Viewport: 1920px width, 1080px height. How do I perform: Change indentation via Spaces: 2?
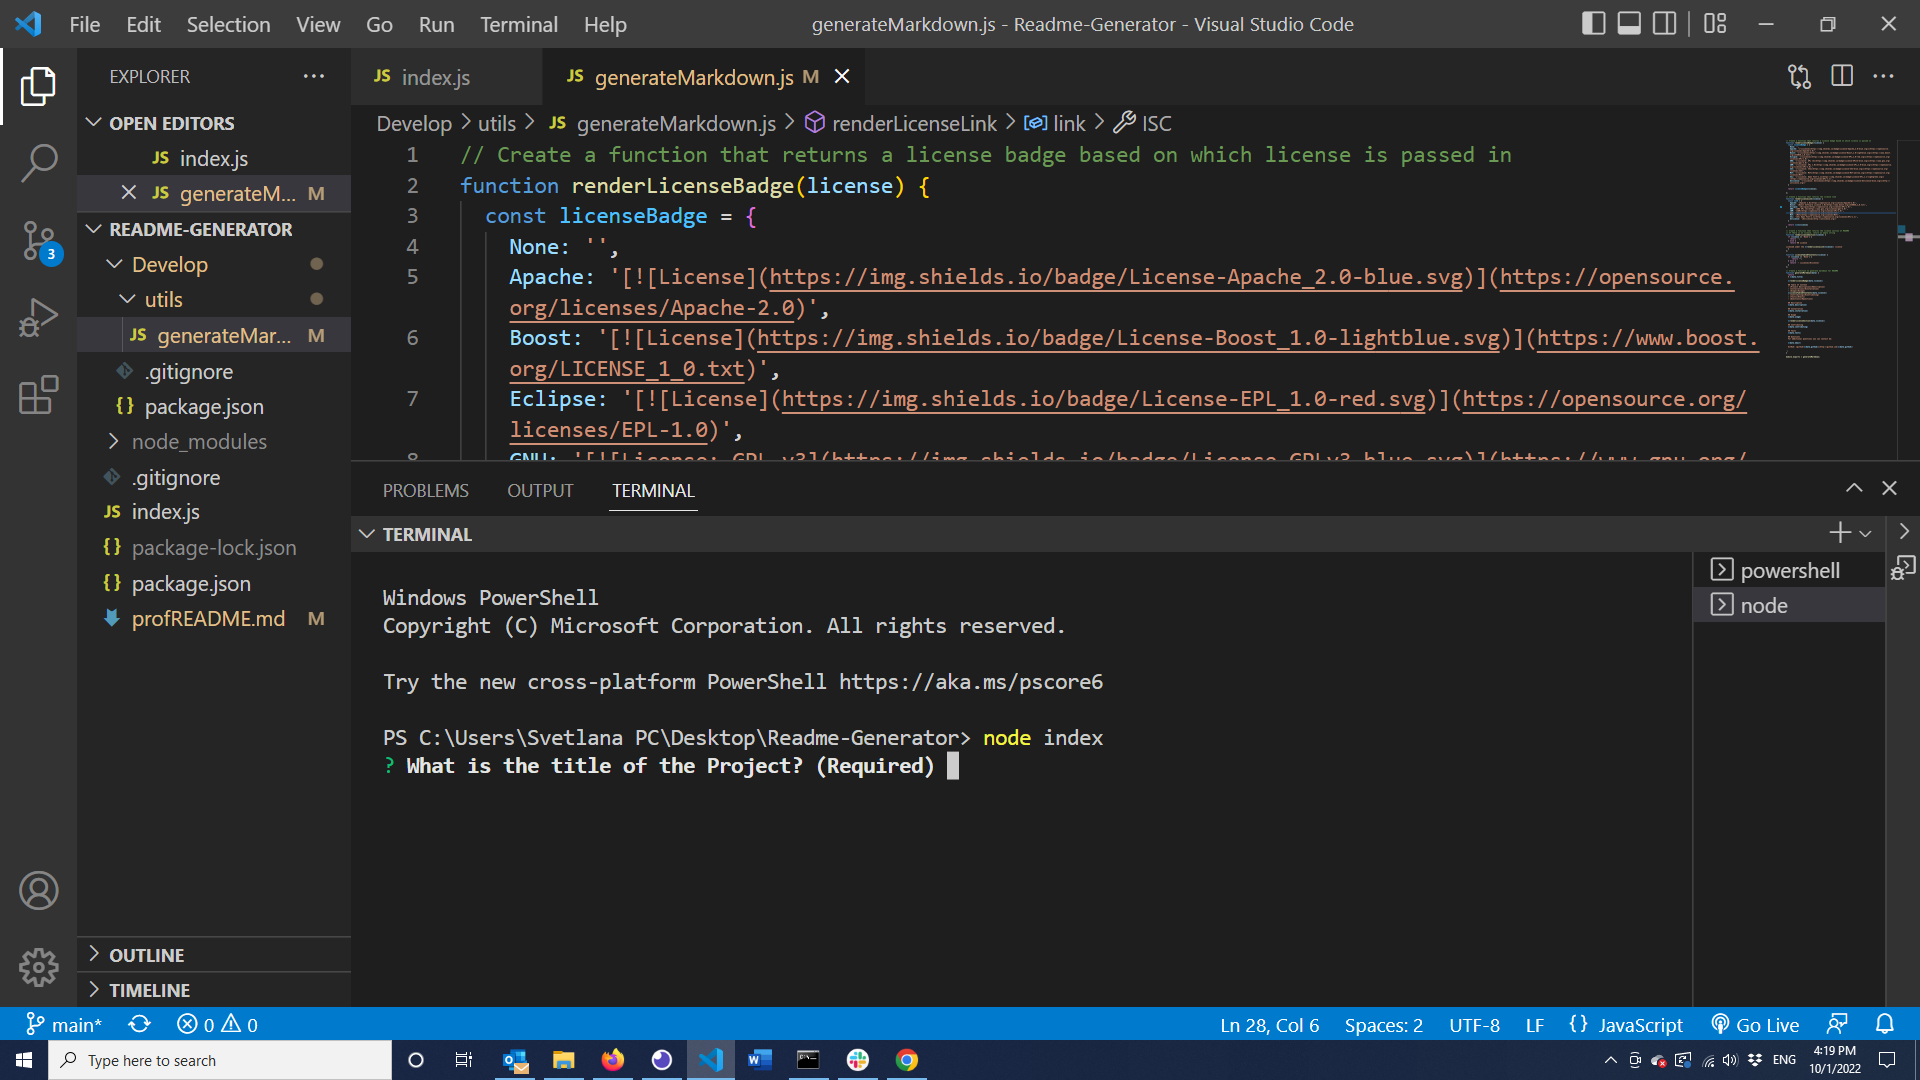[x=1383, y=1024]
